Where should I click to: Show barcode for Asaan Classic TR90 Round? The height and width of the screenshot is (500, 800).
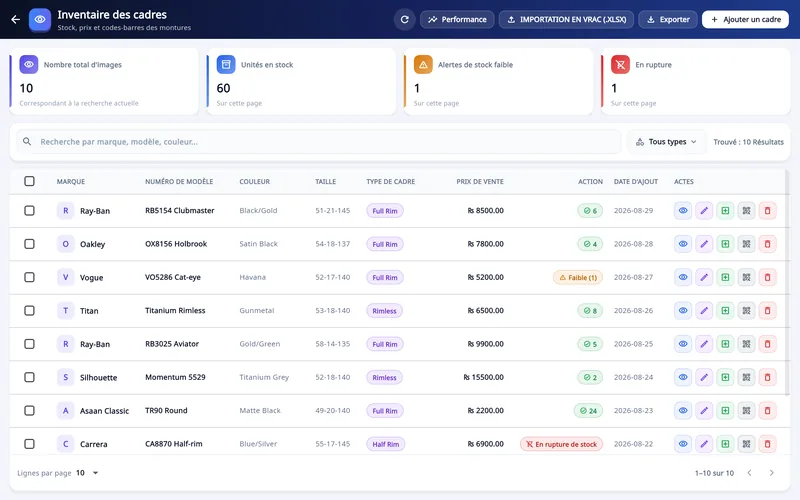point(746,411)
